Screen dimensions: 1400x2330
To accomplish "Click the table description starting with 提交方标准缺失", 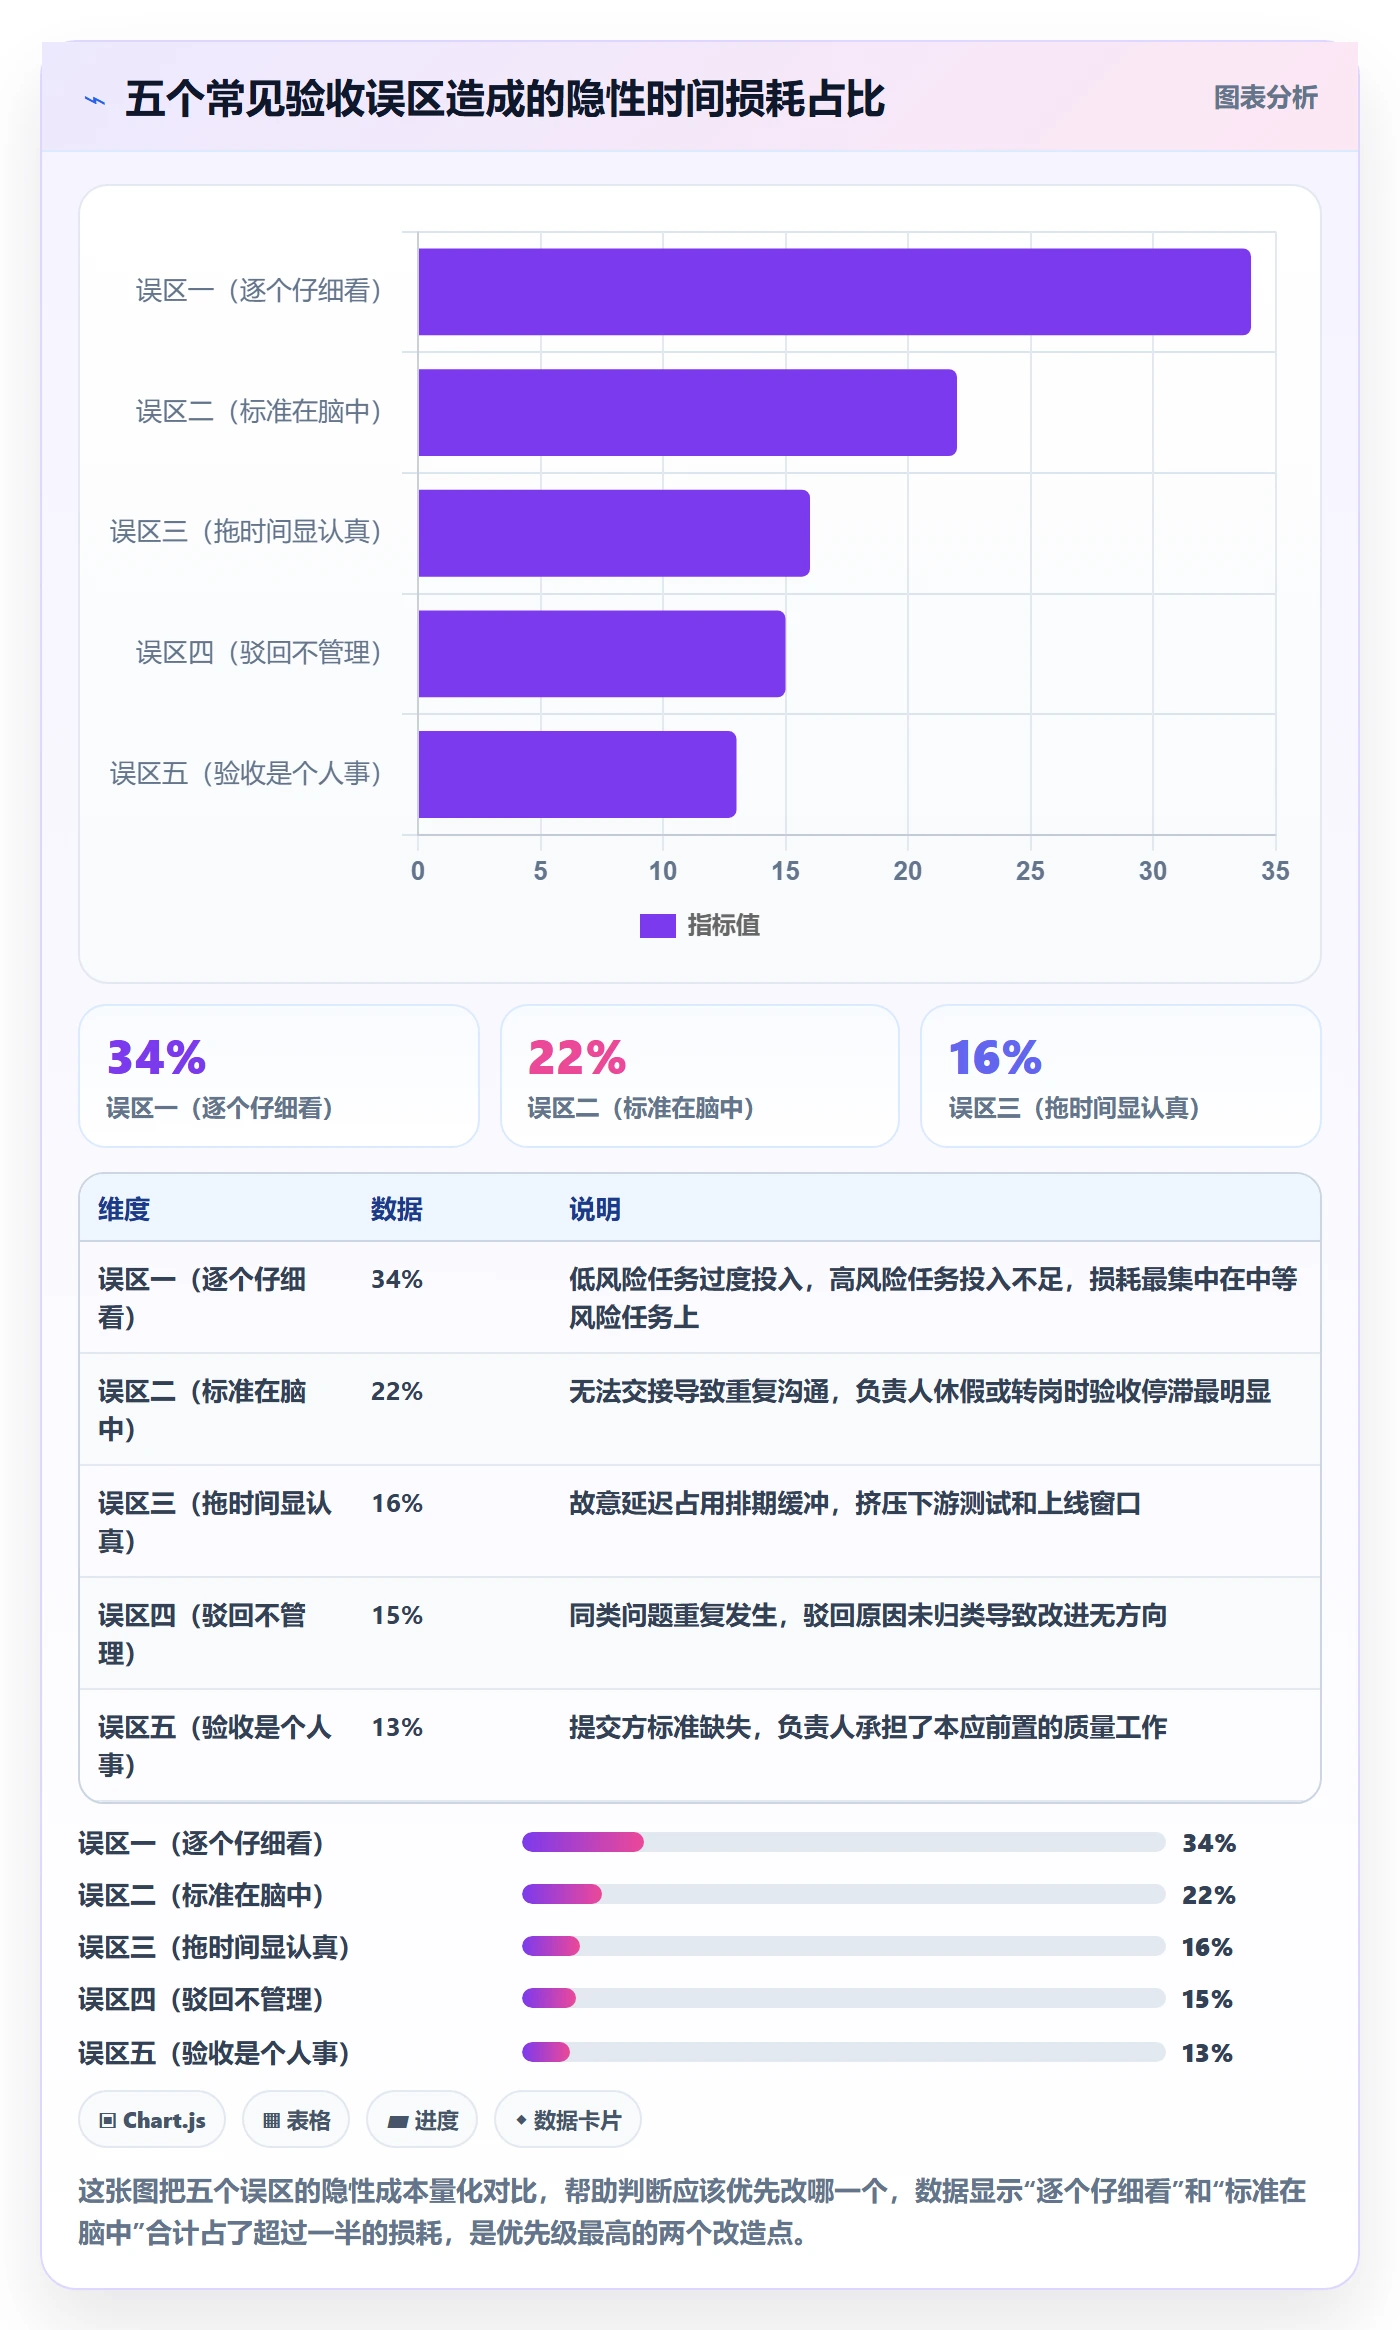I will 868,1727.
